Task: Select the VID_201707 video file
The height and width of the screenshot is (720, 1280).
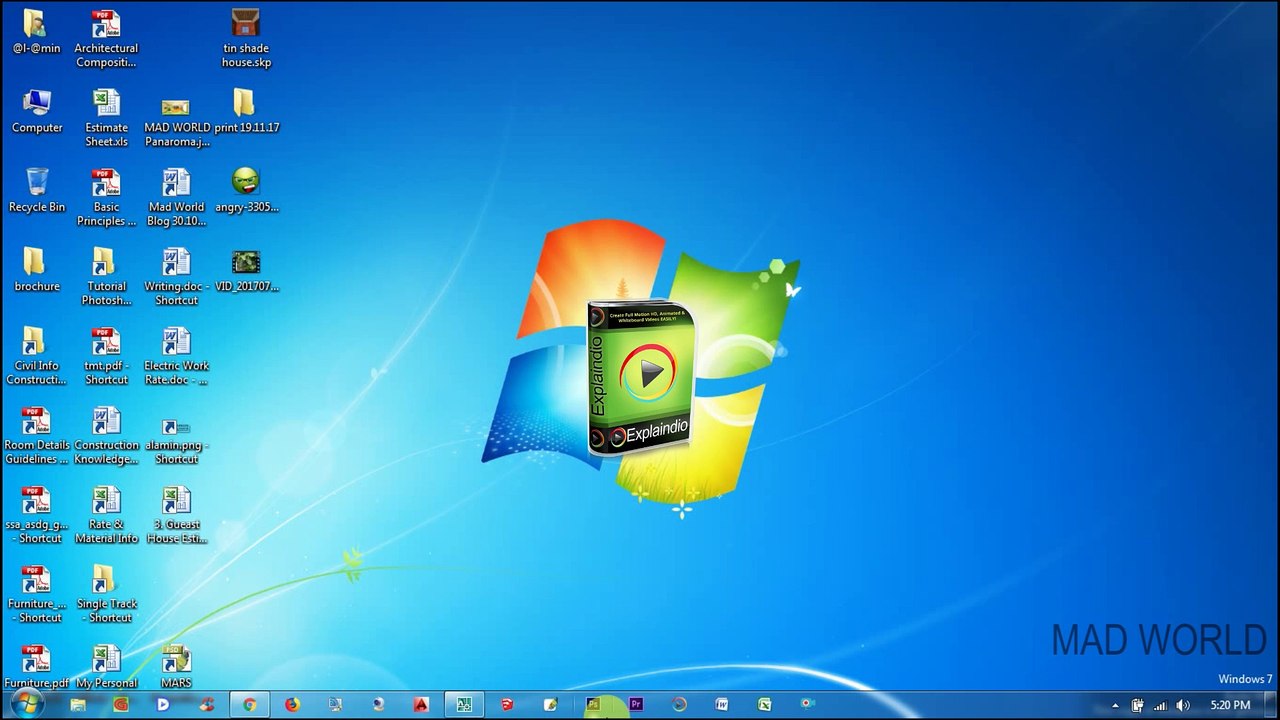Action: coord(246,269)
